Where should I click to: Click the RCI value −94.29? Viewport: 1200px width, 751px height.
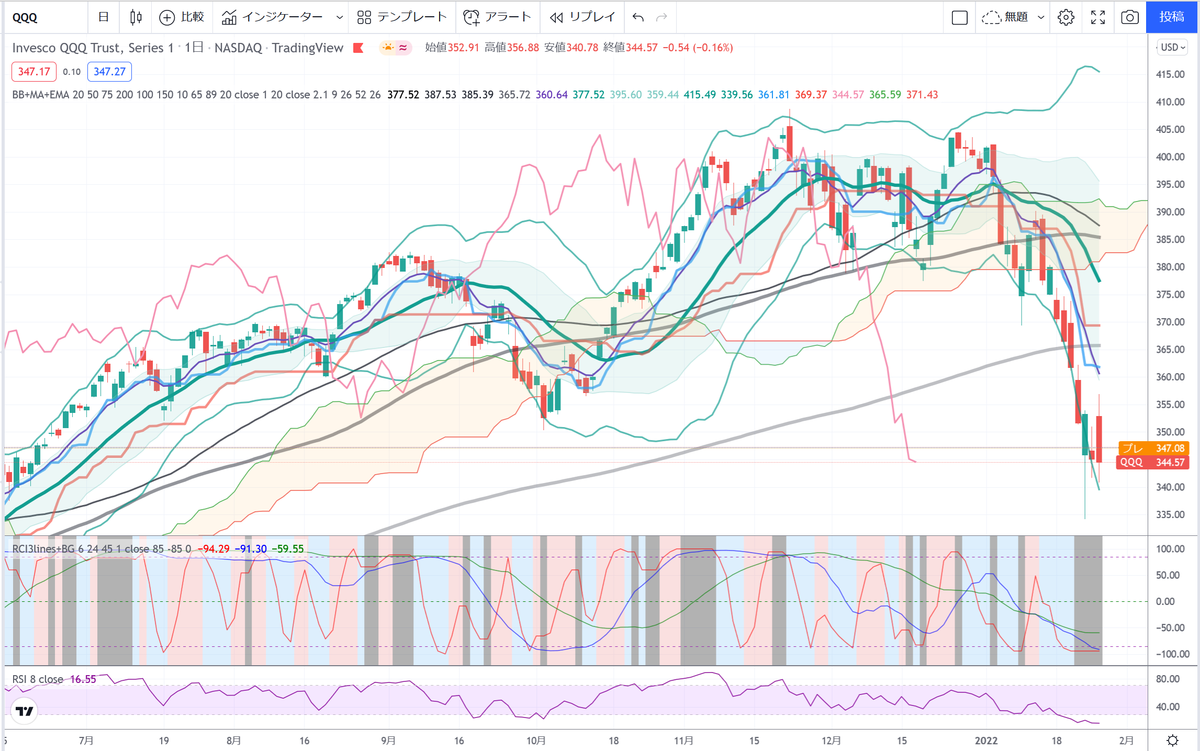click(x=213, y=549)
